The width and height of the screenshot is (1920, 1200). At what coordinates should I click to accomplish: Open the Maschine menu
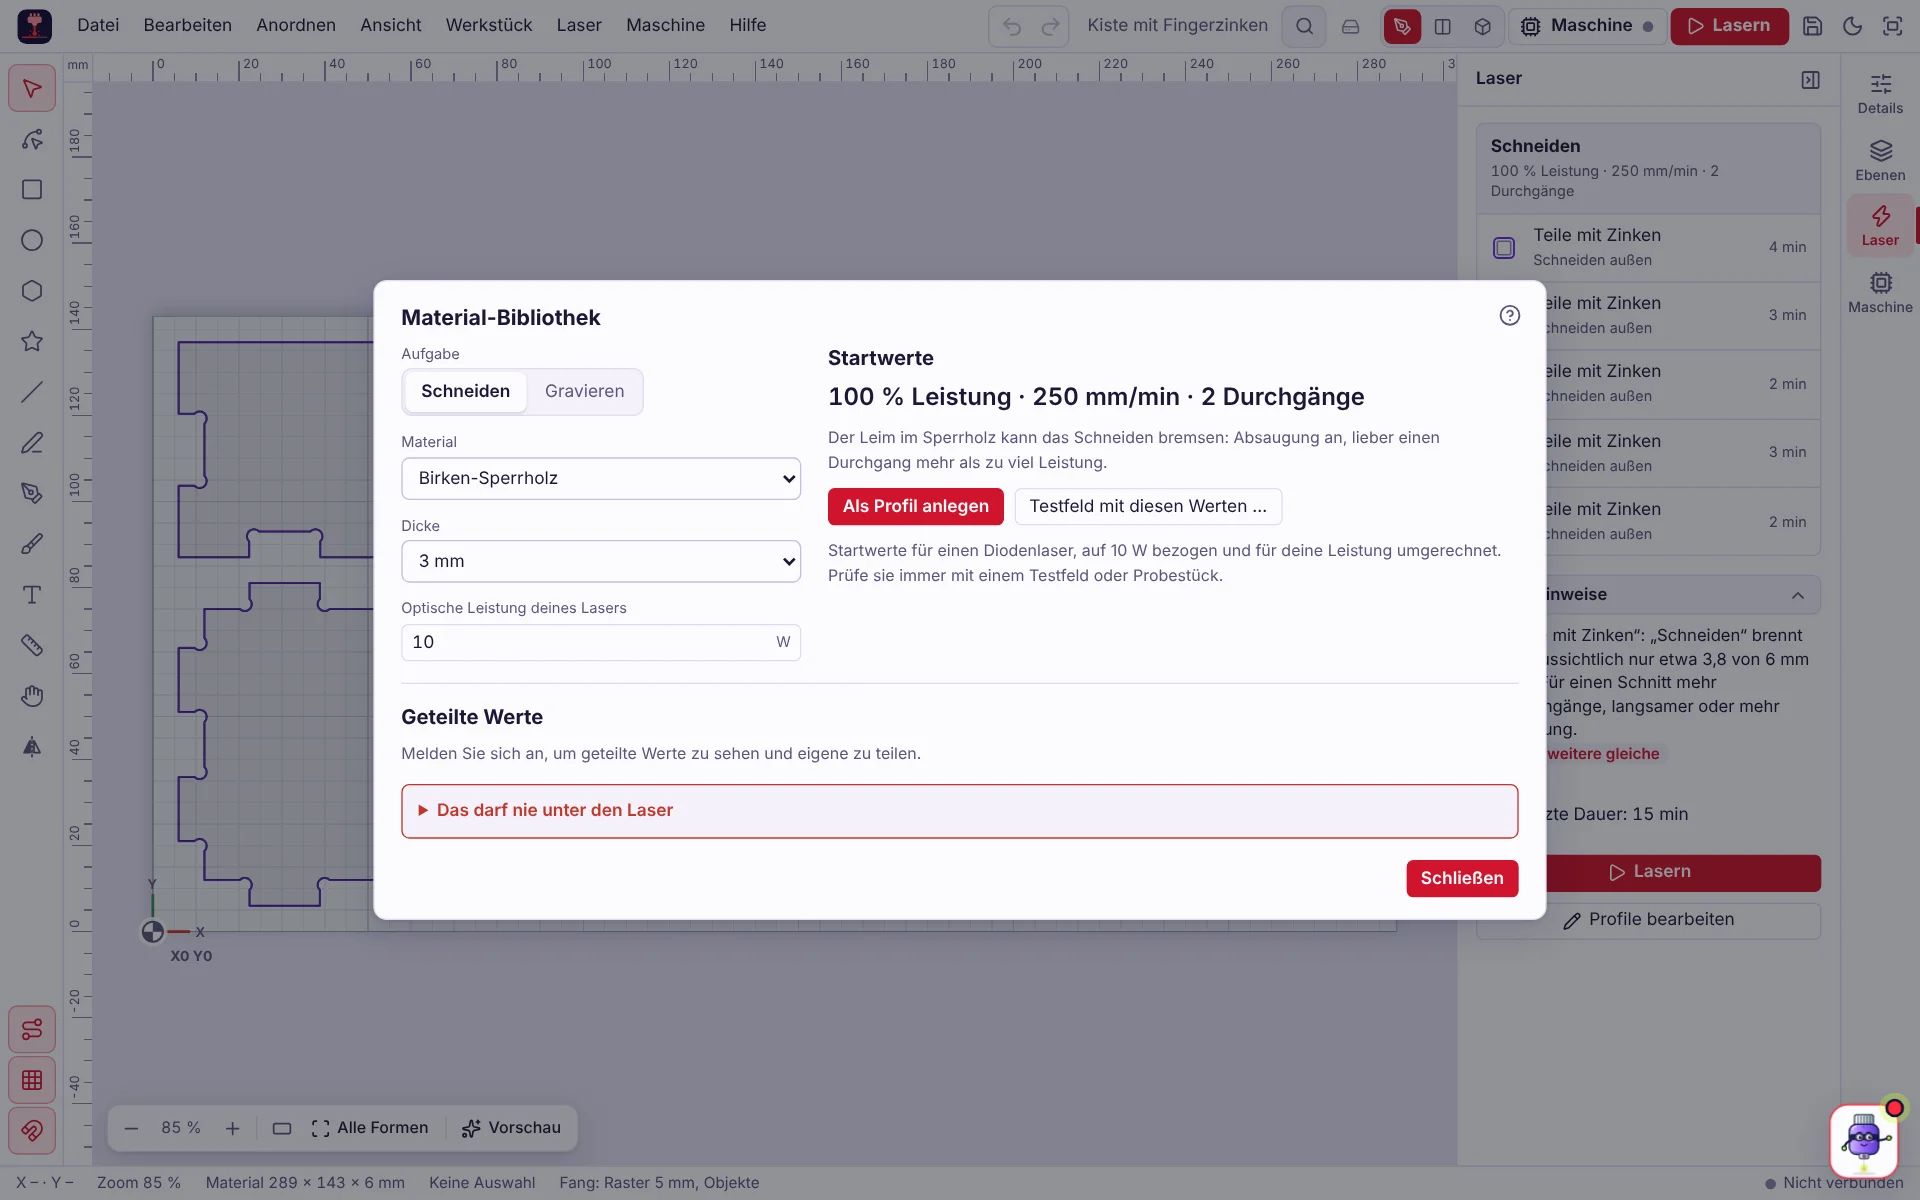click(x=665, y=25)
